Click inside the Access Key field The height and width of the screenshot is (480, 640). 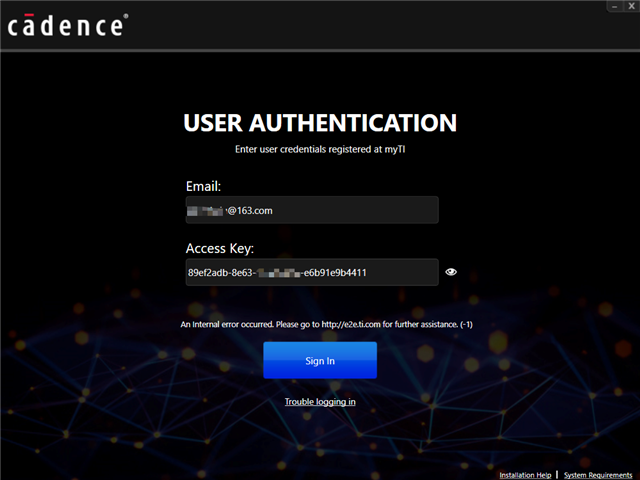pyautogui.click(x=312, y=272)
